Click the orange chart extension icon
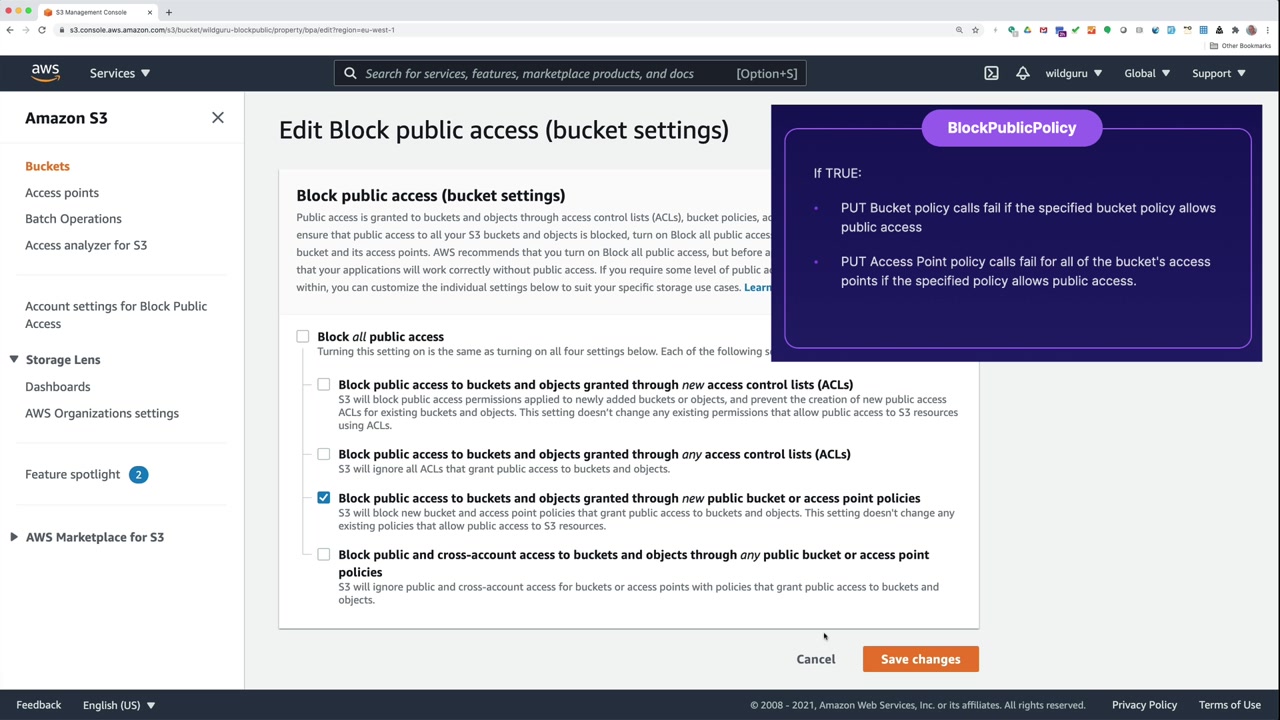 1091,30
